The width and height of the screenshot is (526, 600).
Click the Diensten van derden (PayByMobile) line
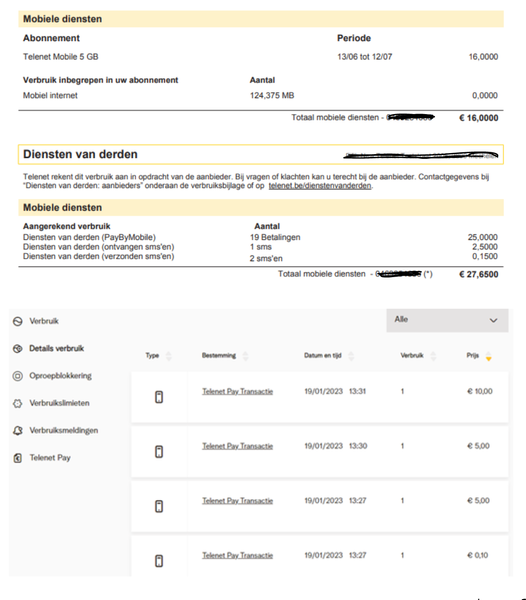point(89,237)
